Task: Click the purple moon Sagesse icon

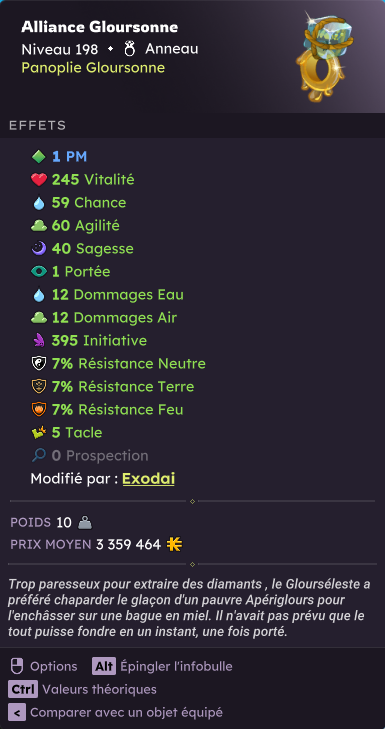Action: tap(39, 249)
